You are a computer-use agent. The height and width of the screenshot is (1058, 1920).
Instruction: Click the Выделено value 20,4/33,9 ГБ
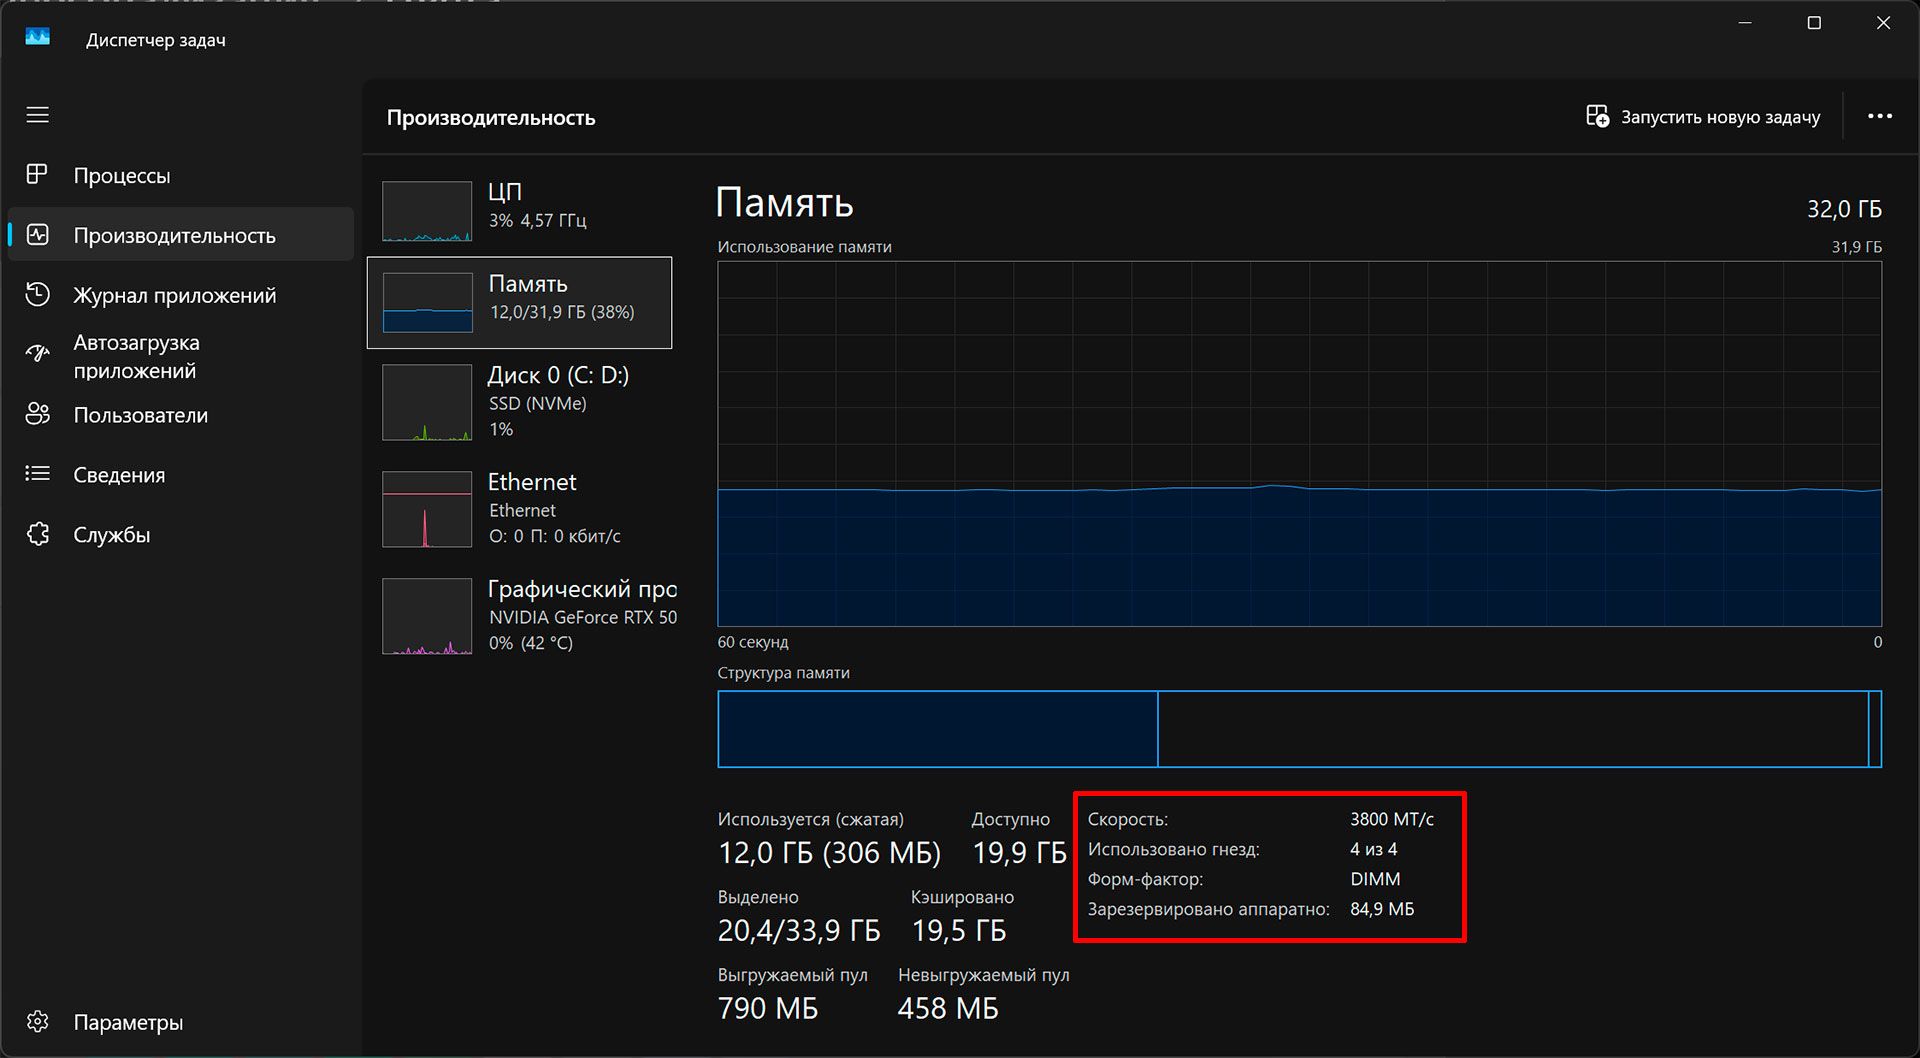point(799,931)
